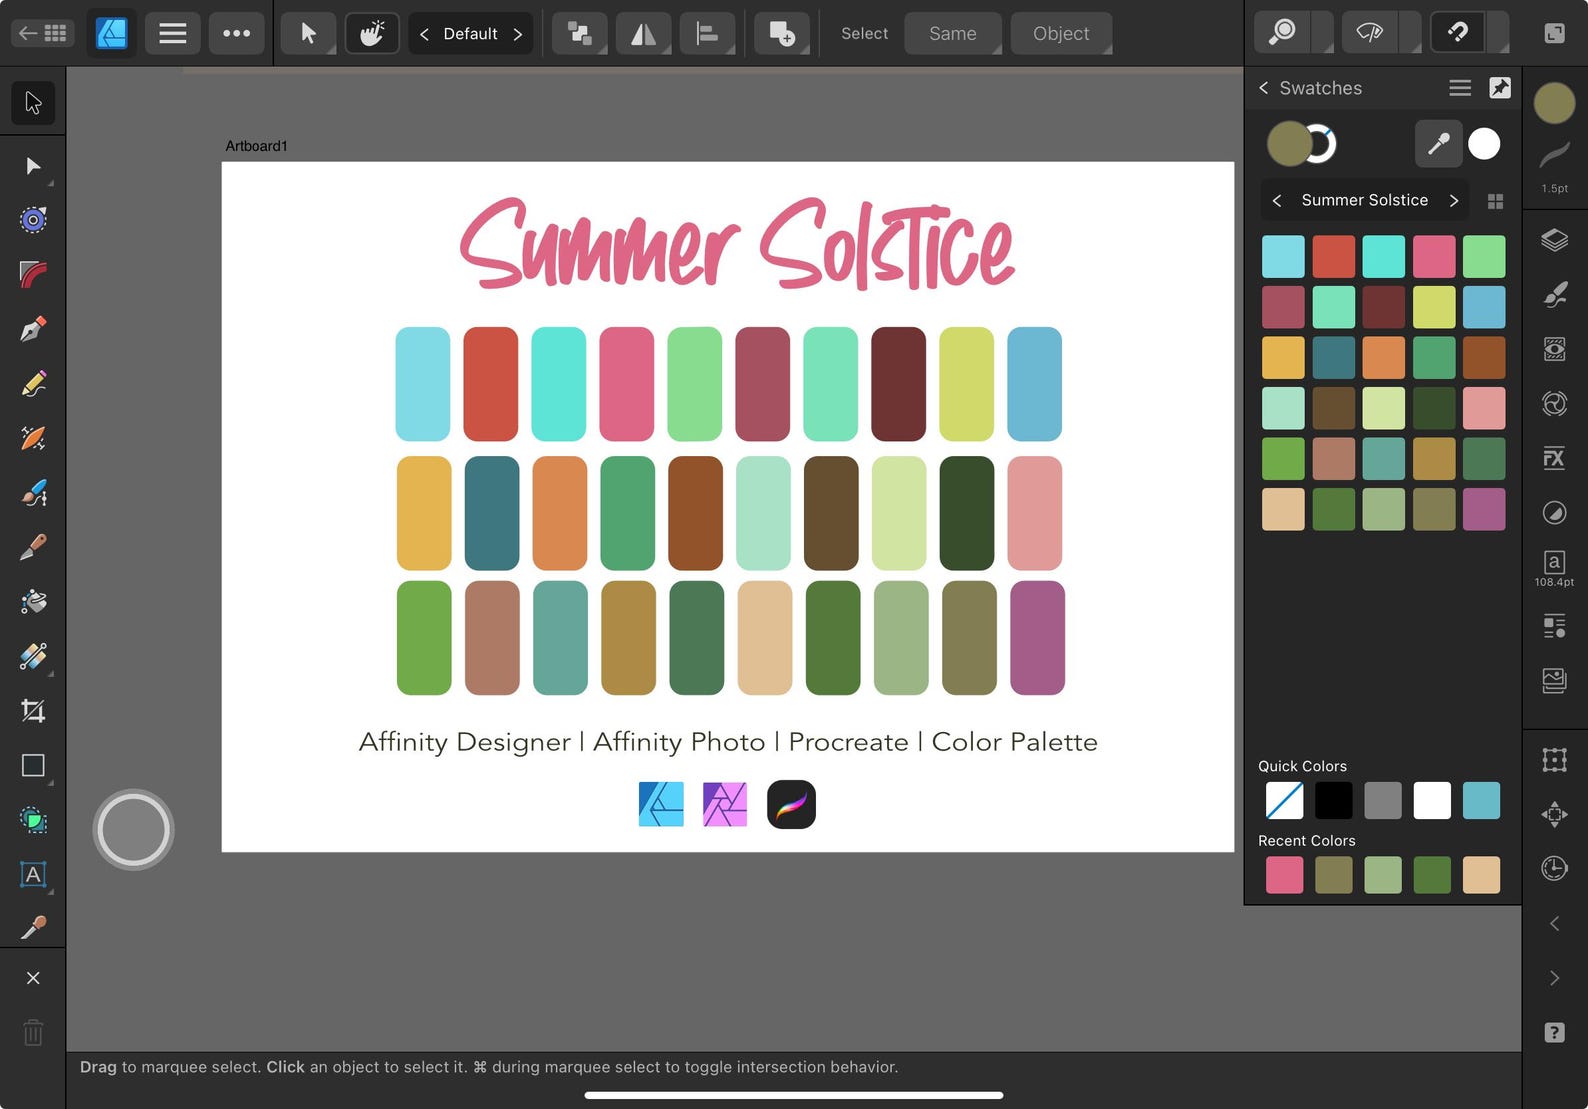Viewport: 1588px width, 1109px height.
Task: Toggle the swatch grid view
Action: 1495,201
